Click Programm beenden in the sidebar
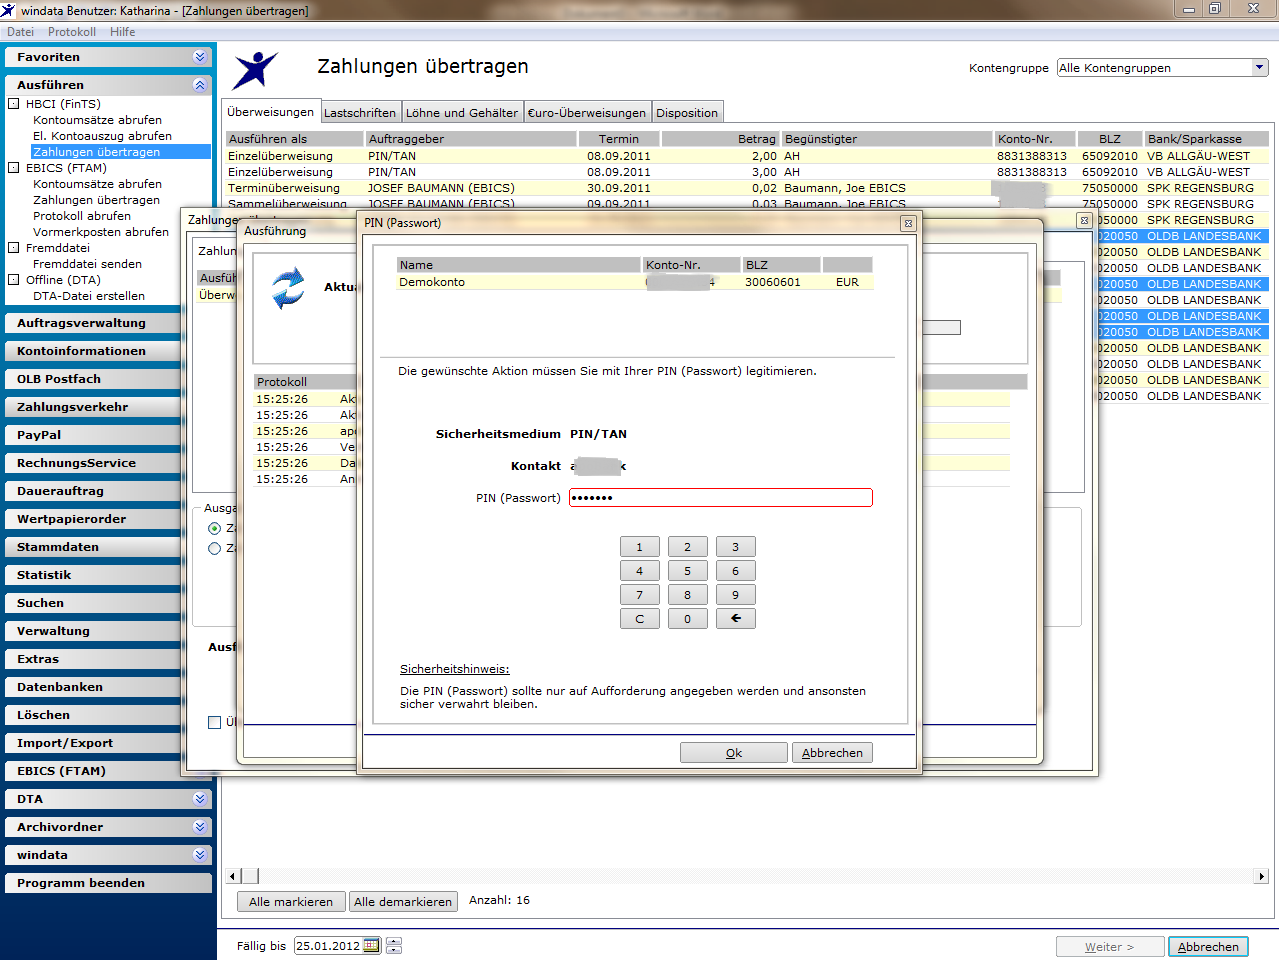Image resolution: width=1279 pixels, height=960 pixels. [x=108, y=883]
